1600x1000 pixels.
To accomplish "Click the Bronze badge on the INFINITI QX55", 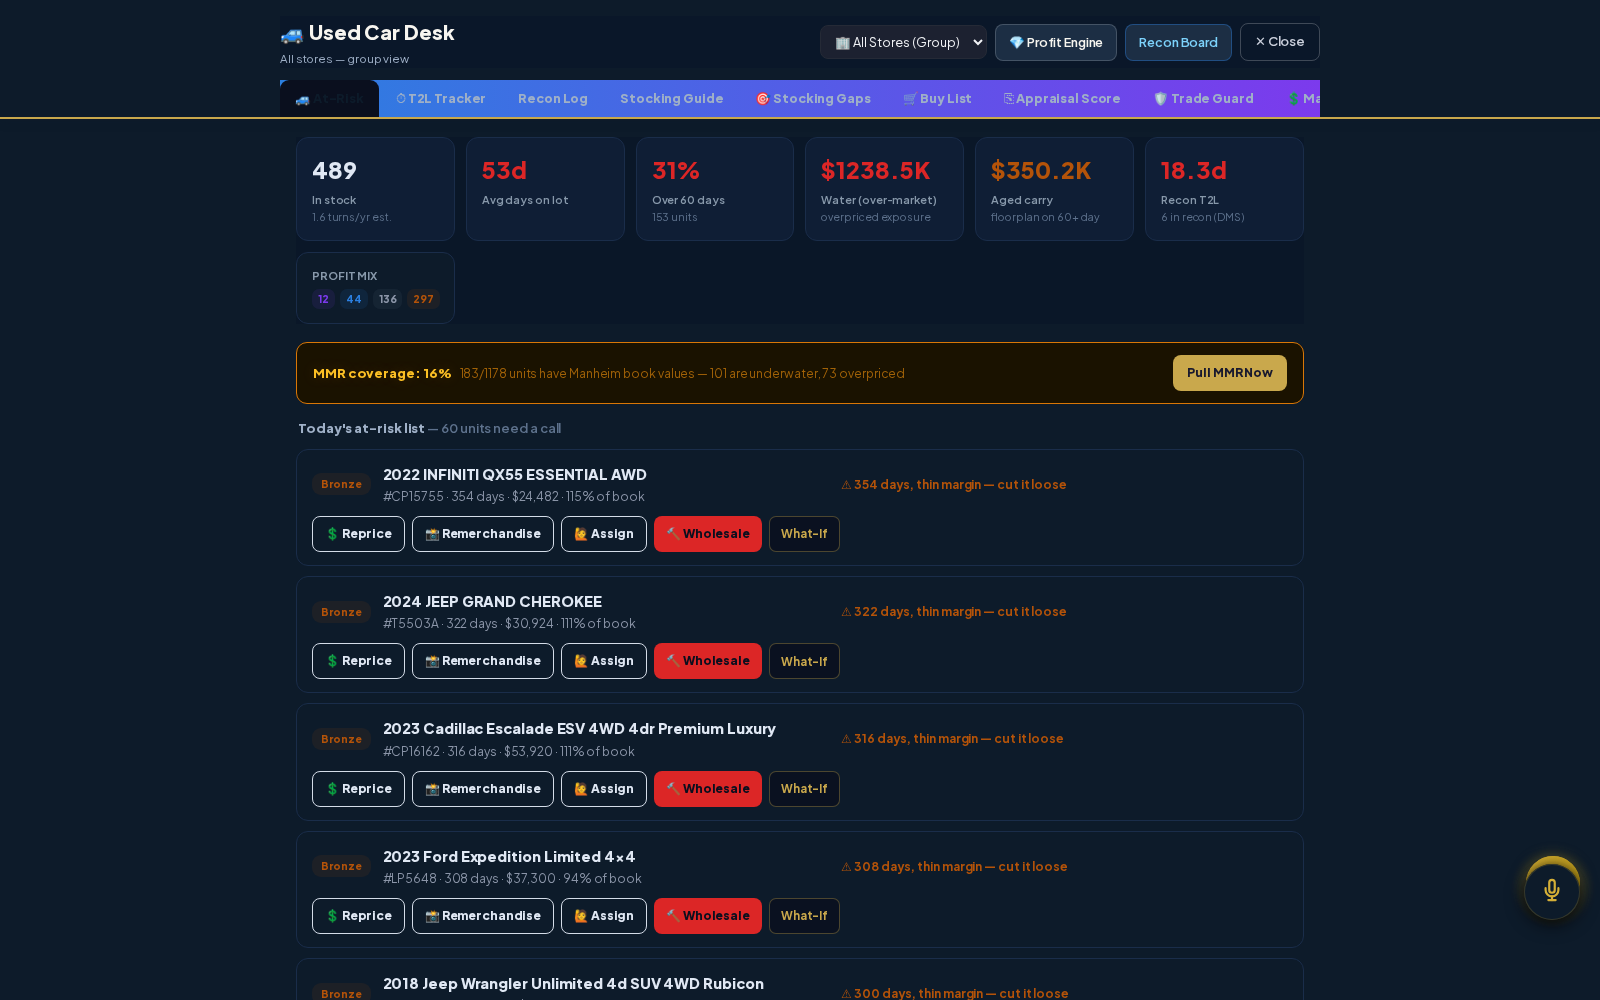I will click(341, 484).
